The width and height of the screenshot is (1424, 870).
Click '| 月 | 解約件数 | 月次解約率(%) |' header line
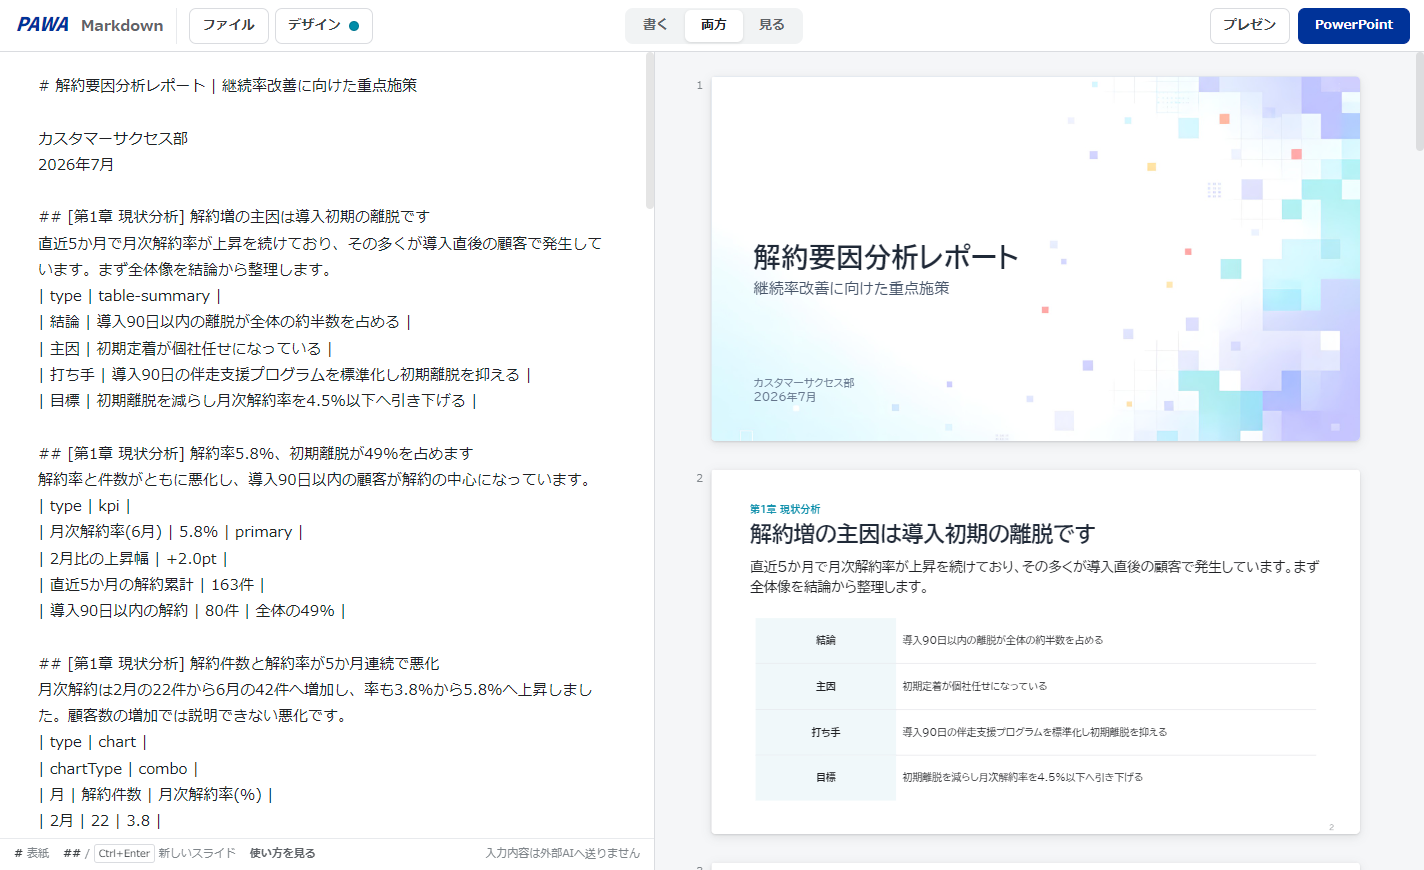[x=155, y=794]
